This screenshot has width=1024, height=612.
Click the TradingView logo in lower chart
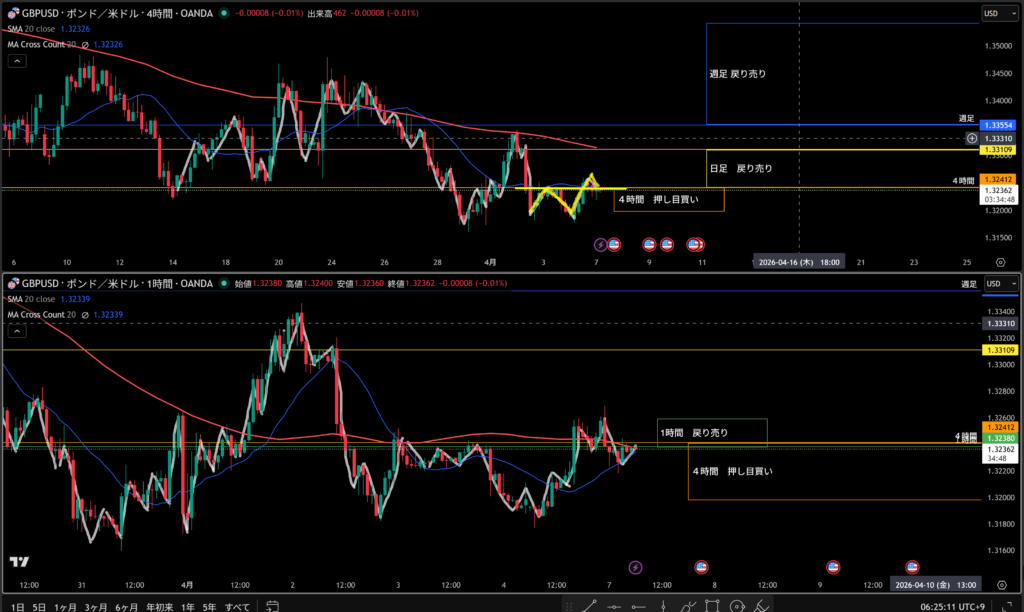(x=18, y=563)
